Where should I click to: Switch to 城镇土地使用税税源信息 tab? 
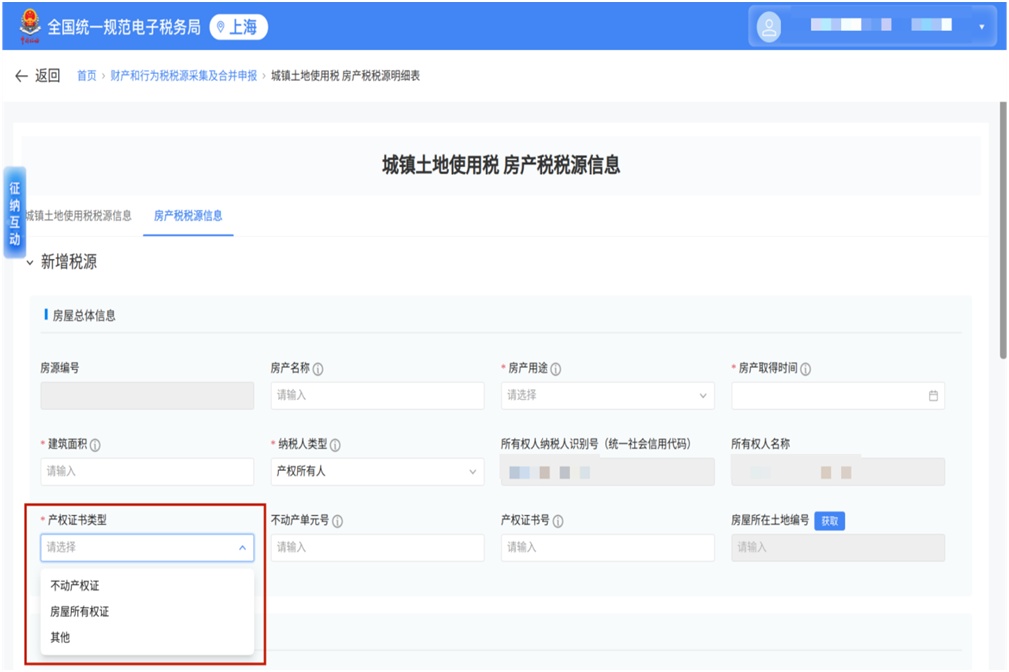[x=78, y=216]
